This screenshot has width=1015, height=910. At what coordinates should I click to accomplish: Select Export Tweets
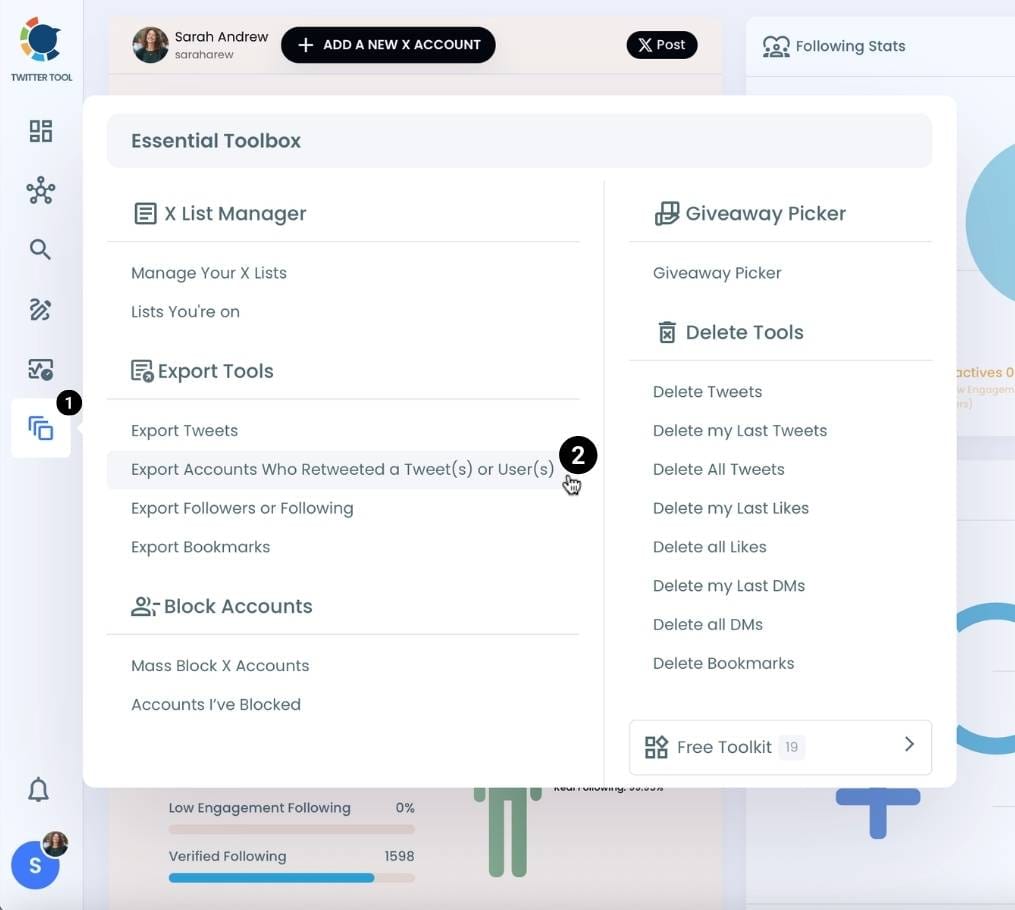(184, 430)
